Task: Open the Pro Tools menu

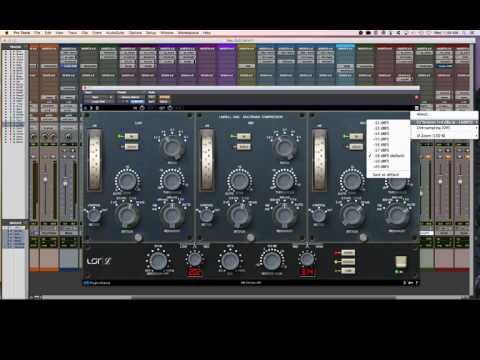Action: [x=22, y=33]
